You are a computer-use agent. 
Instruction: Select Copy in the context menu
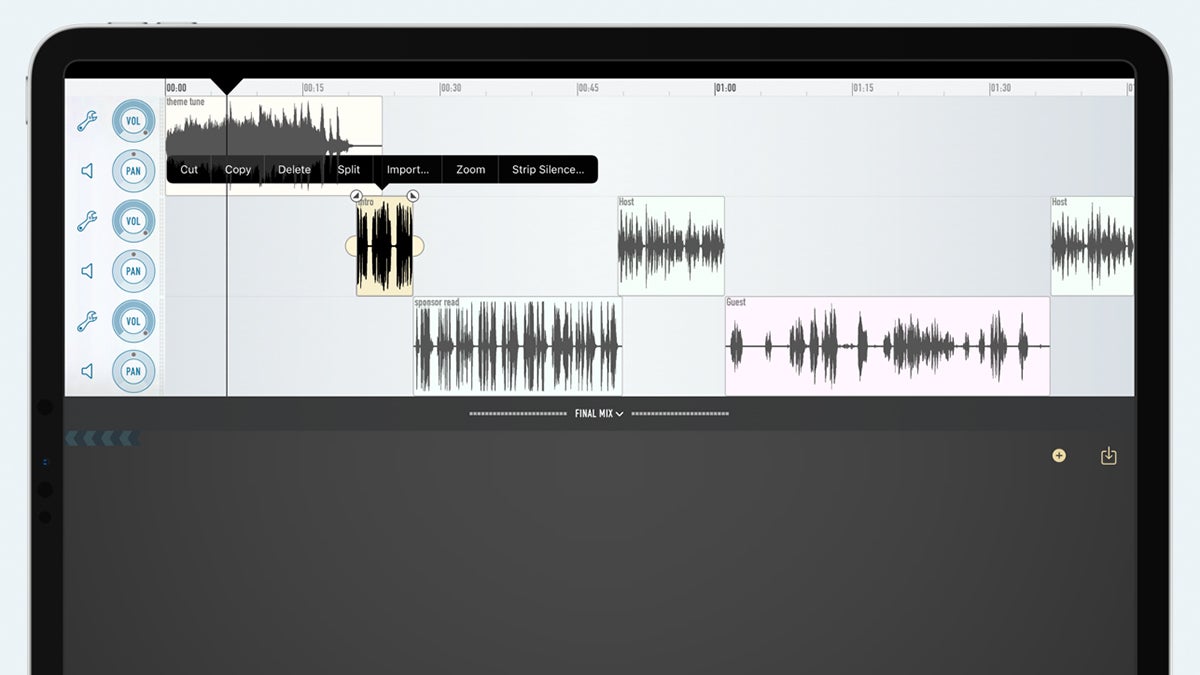tap(237, 169)
